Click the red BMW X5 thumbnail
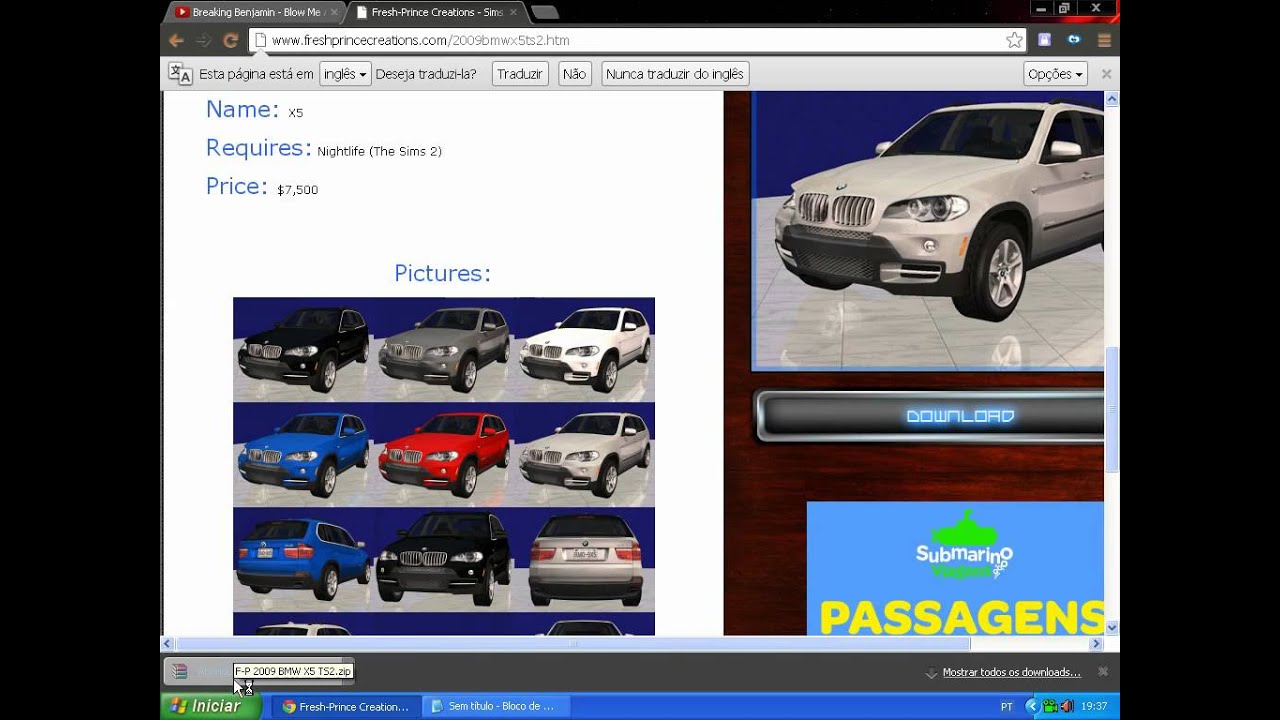The height and width of the screenshot is (720, 1280). (x=444, y=454)
